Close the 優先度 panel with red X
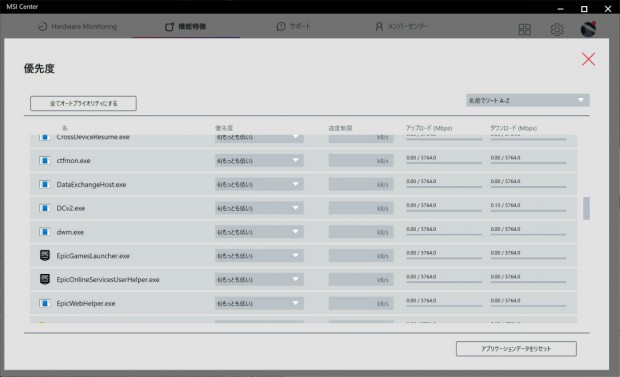 (x=588, y=59)
